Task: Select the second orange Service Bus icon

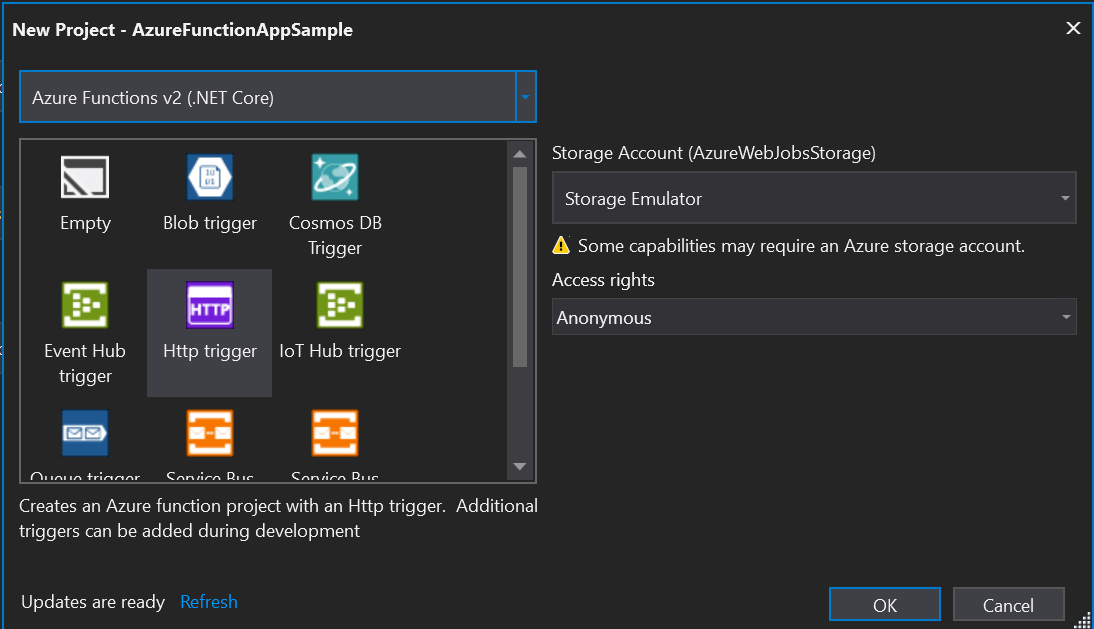Action: pyautogui.click(x=335, y=433)
